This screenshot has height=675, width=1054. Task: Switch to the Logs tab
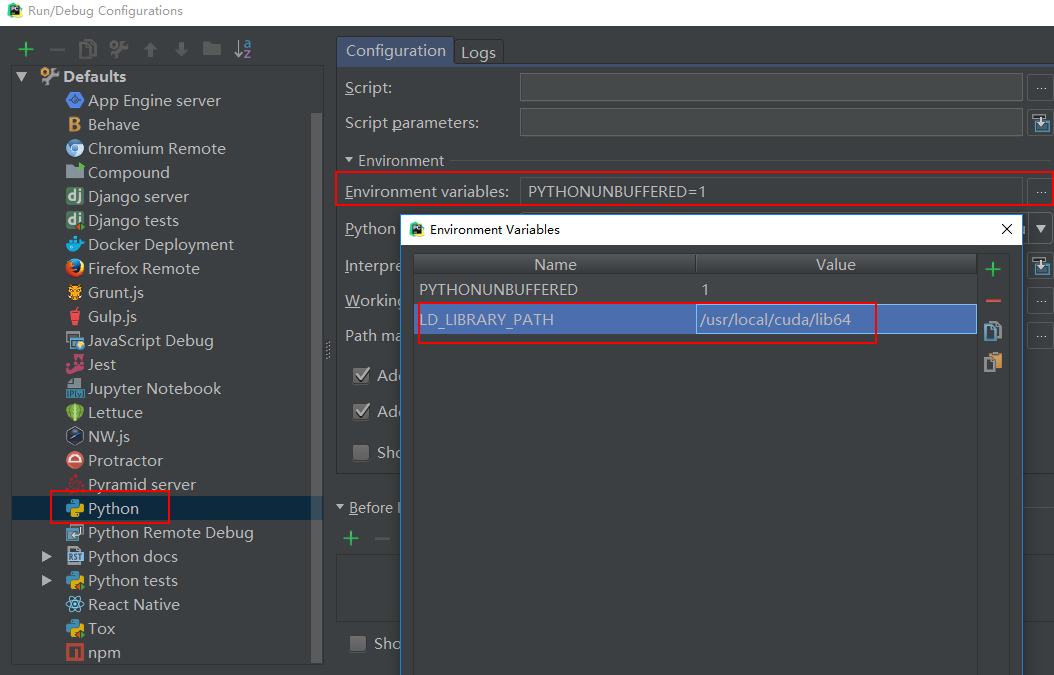click(x=479, y=52)
